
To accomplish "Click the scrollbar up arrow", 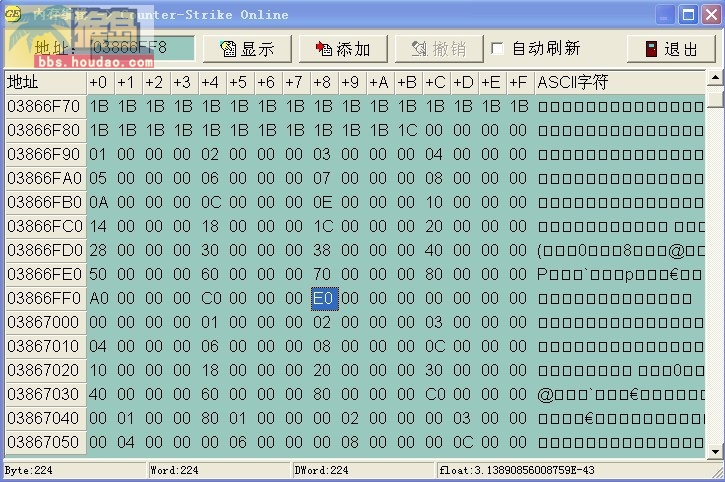I will (715, 78).
